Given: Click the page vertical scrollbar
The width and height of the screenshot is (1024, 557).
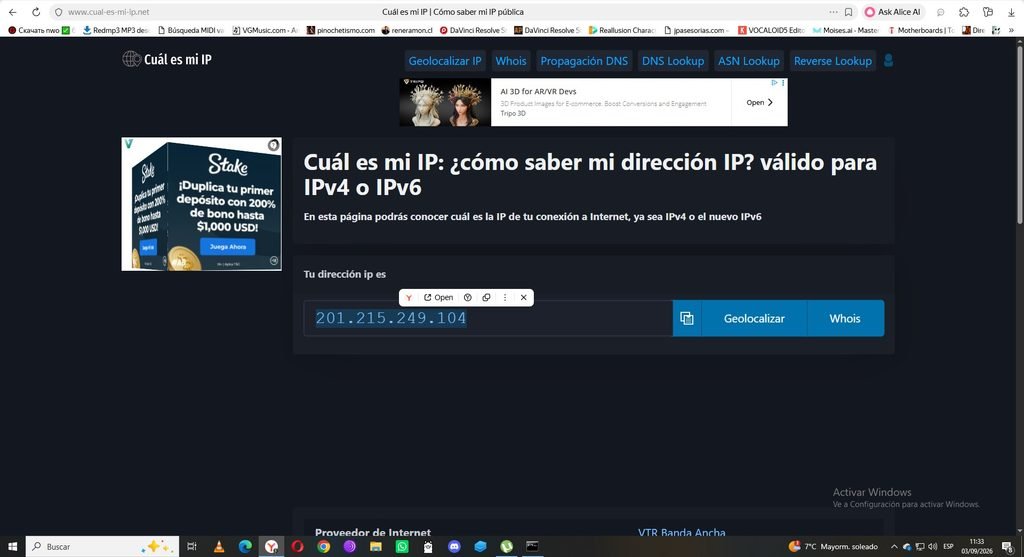Looking at the screenshot, I should click(x=1018, y=287).
